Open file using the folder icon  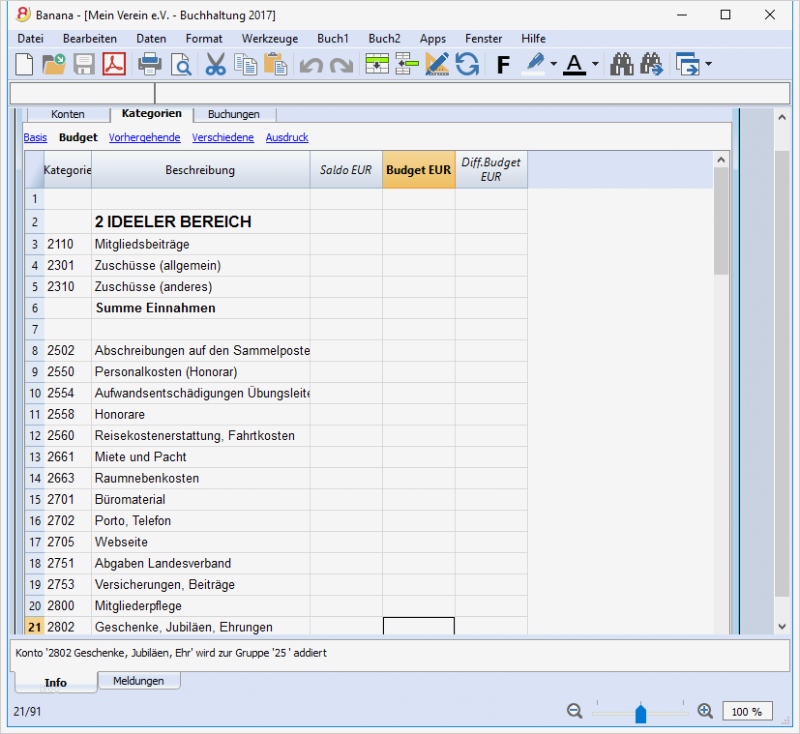(54, 65)
